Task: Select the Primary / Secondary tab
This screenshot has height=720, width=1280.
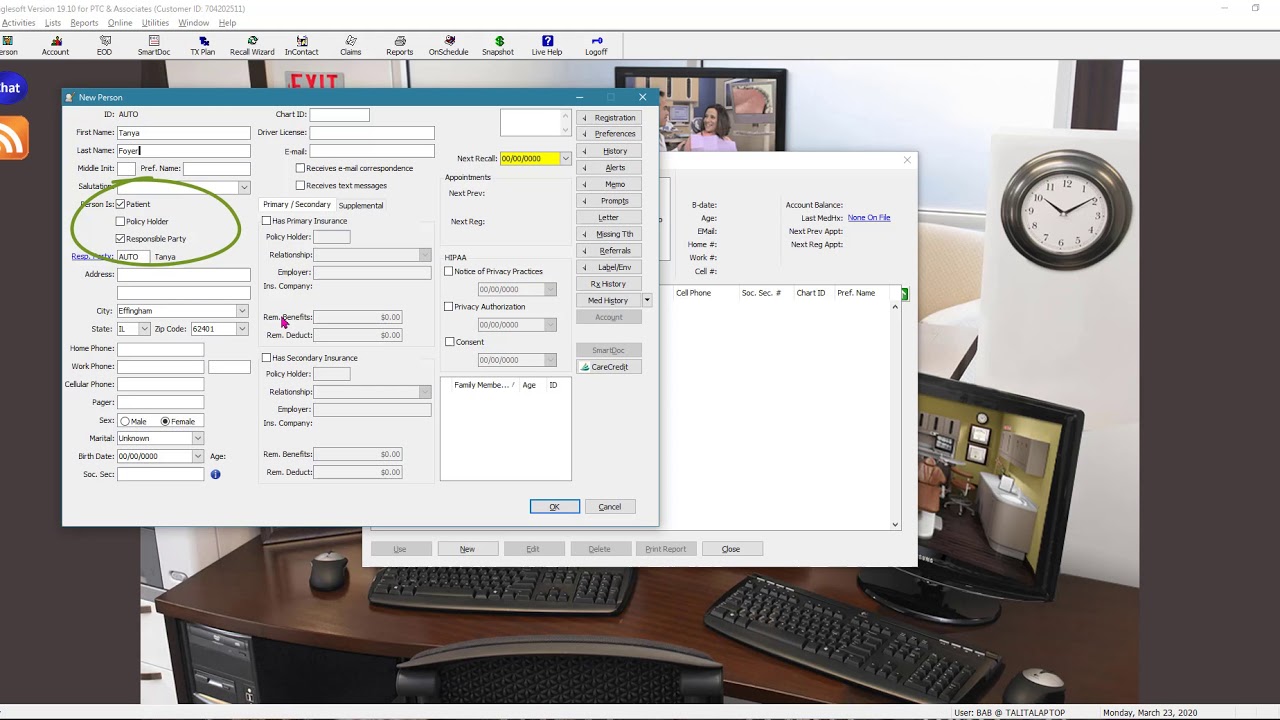Action: click(296, 204)
